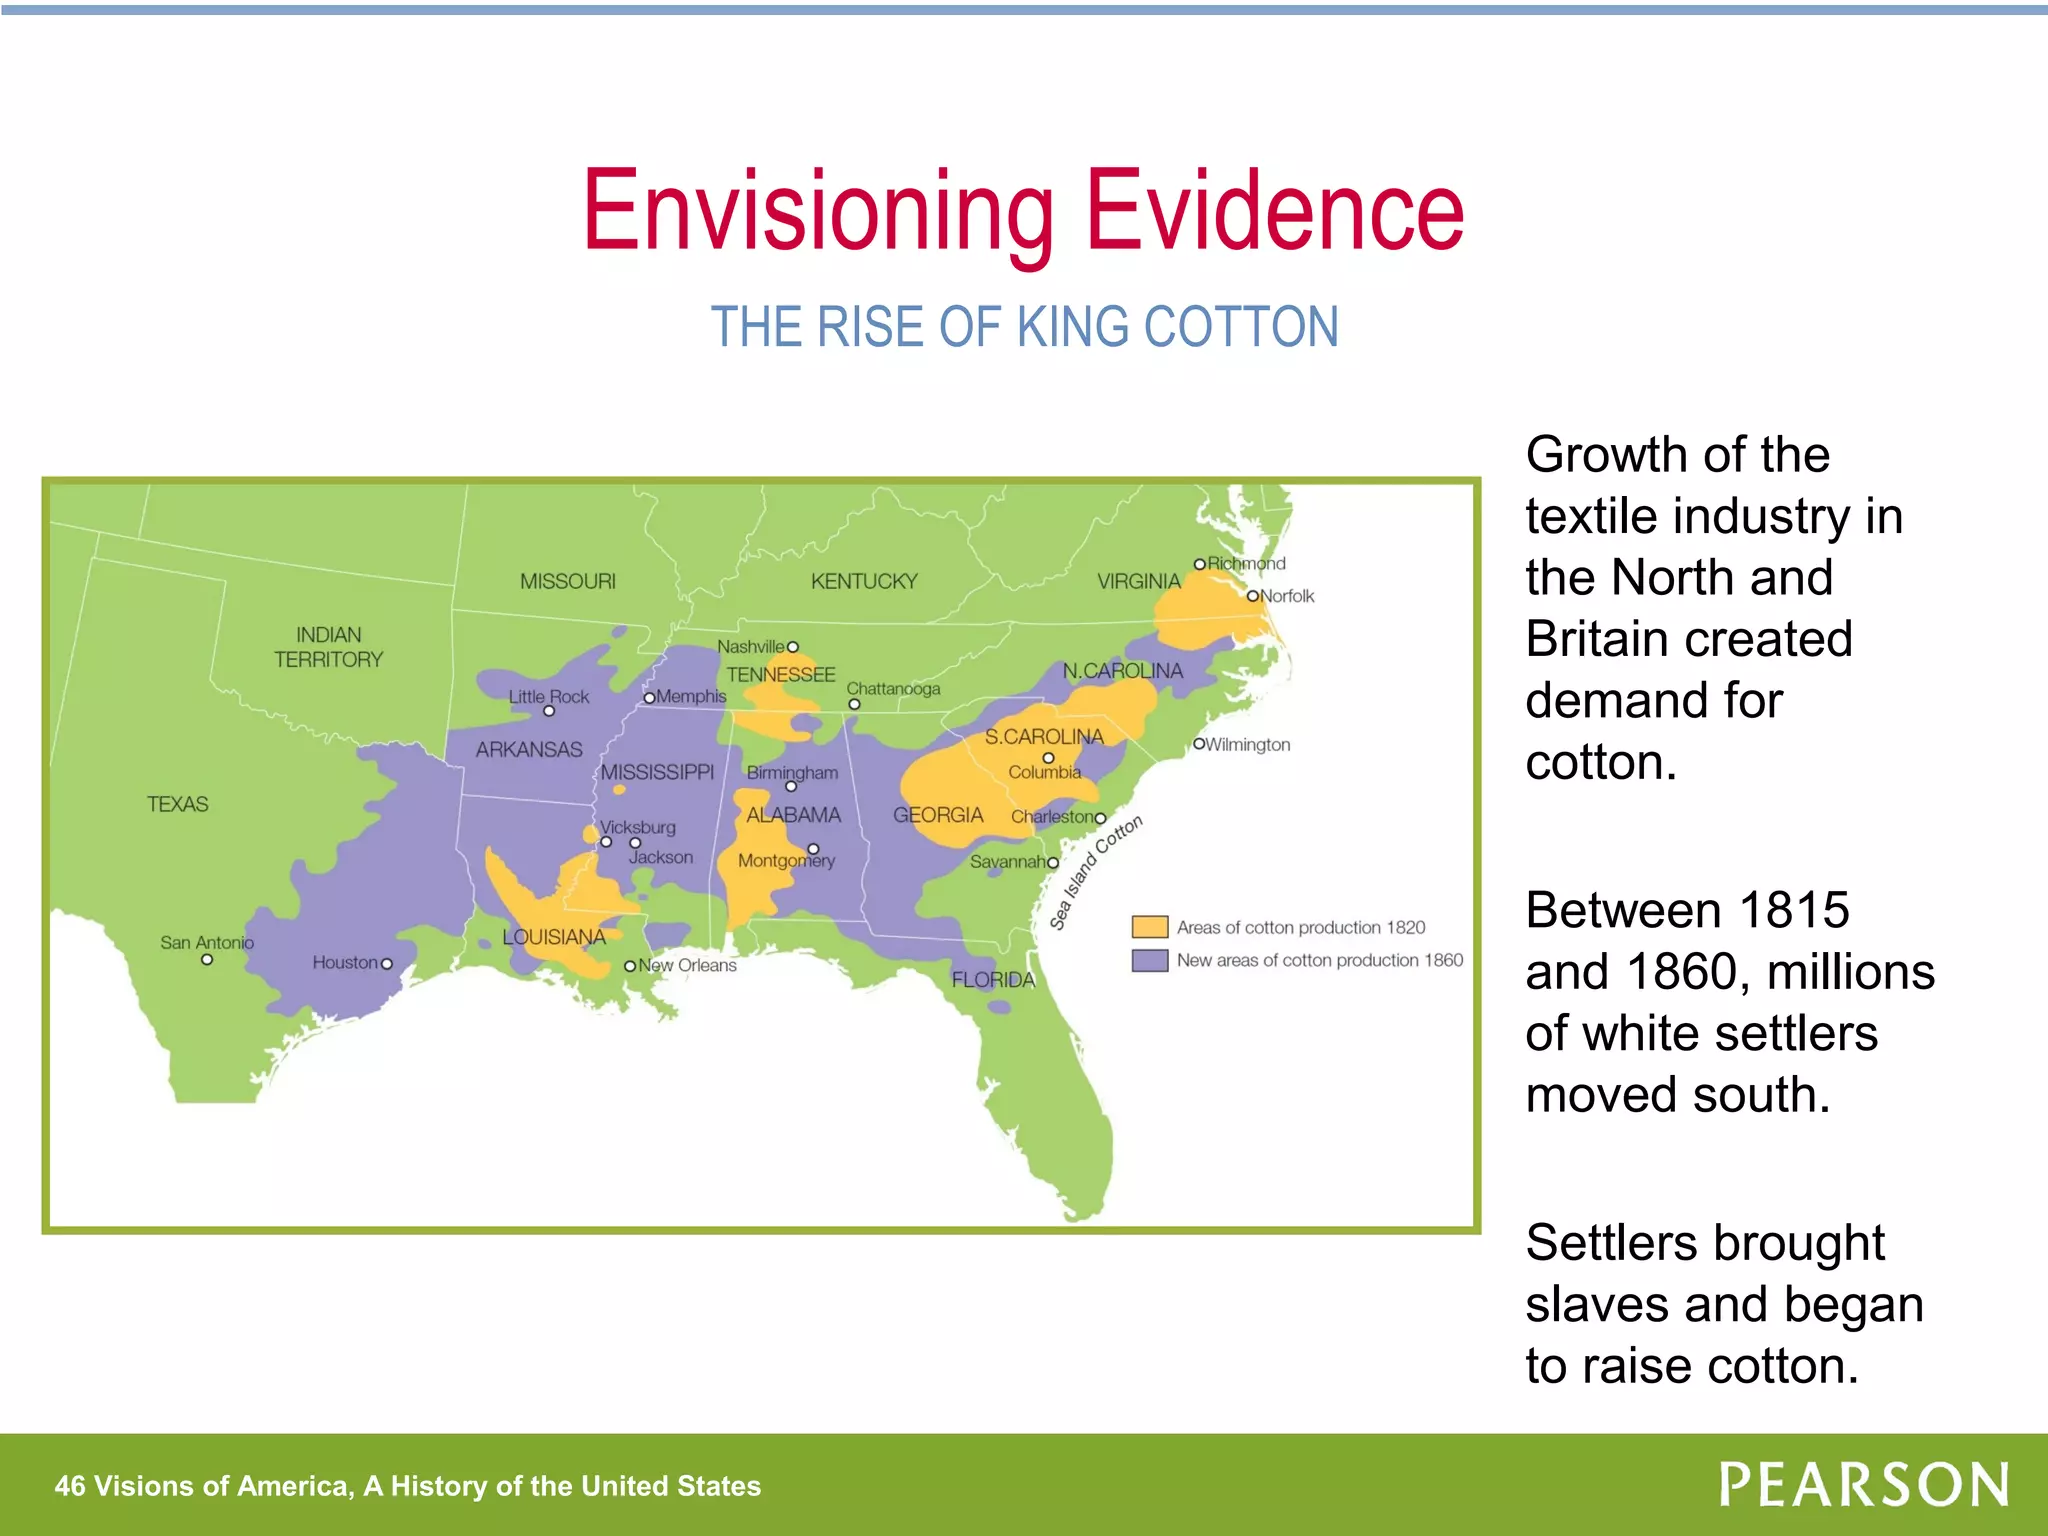Screen dimensions: 2048x1536
Task: Click The Rise of King Cotton subtitle
Action: pos(1024,327)
